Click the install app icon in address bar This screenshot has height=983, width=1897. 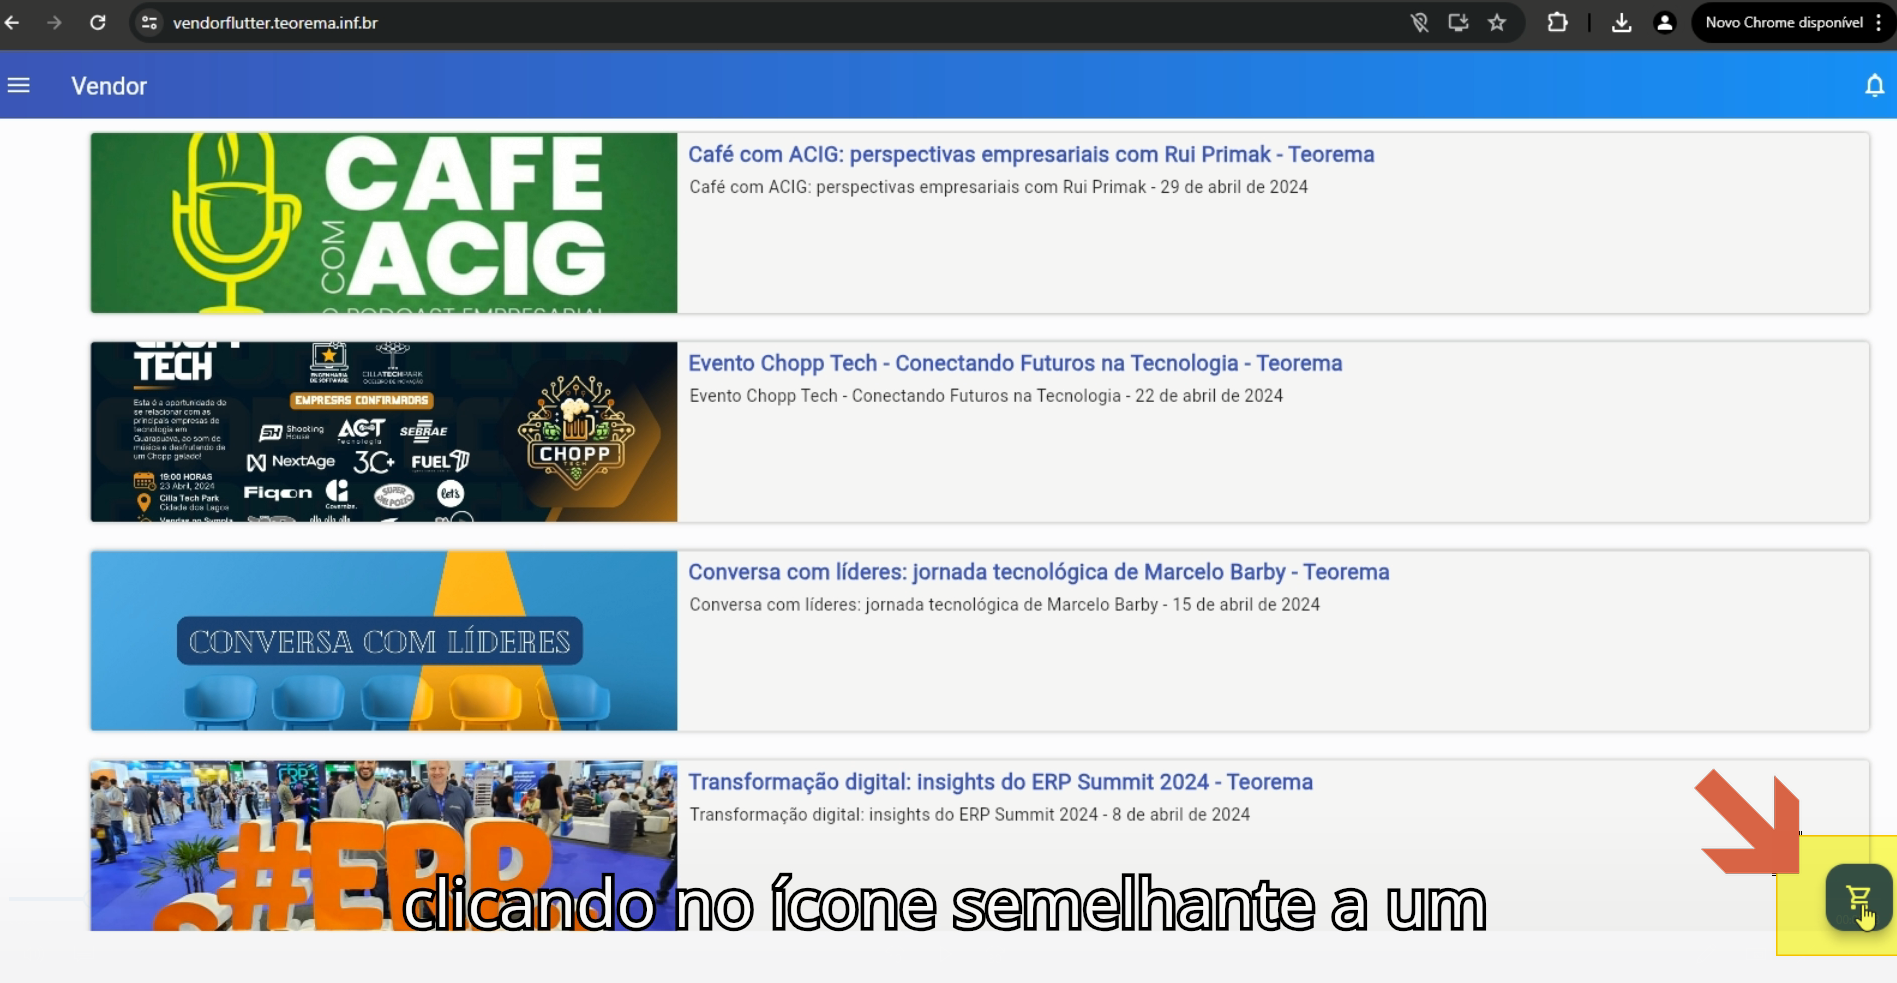coord(1458,22)
